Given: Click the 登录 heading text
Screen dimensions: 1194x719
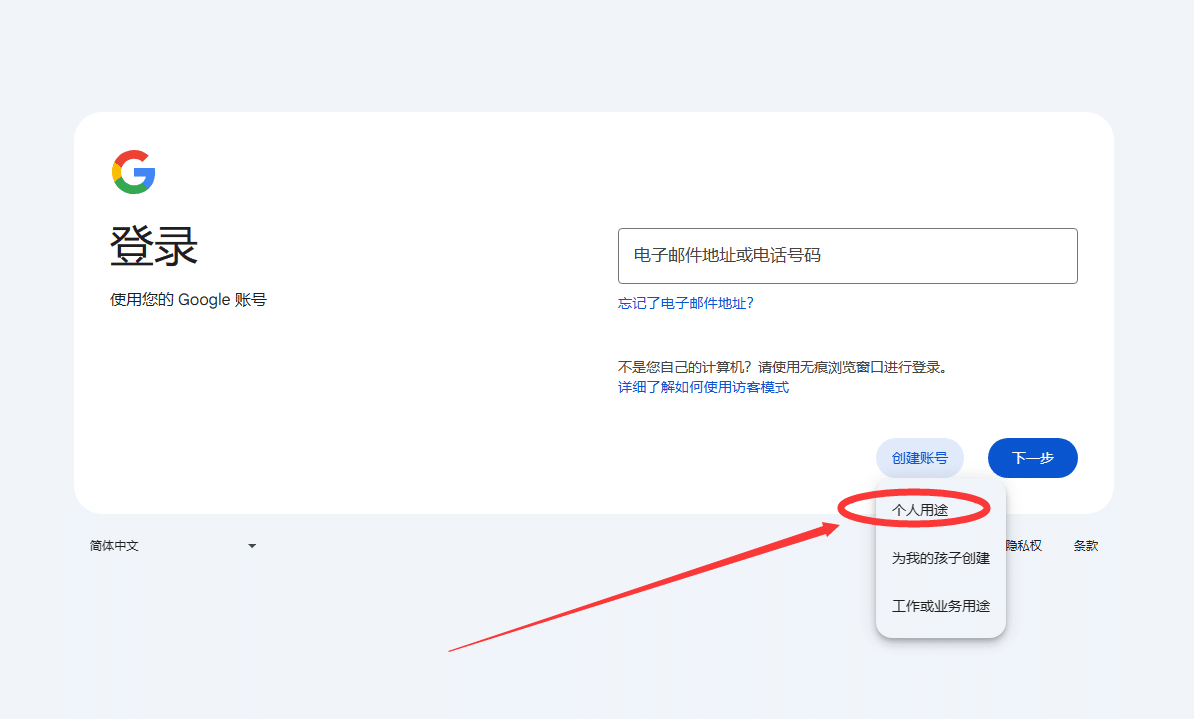Looking at the screenshot, I should point(154,246).
